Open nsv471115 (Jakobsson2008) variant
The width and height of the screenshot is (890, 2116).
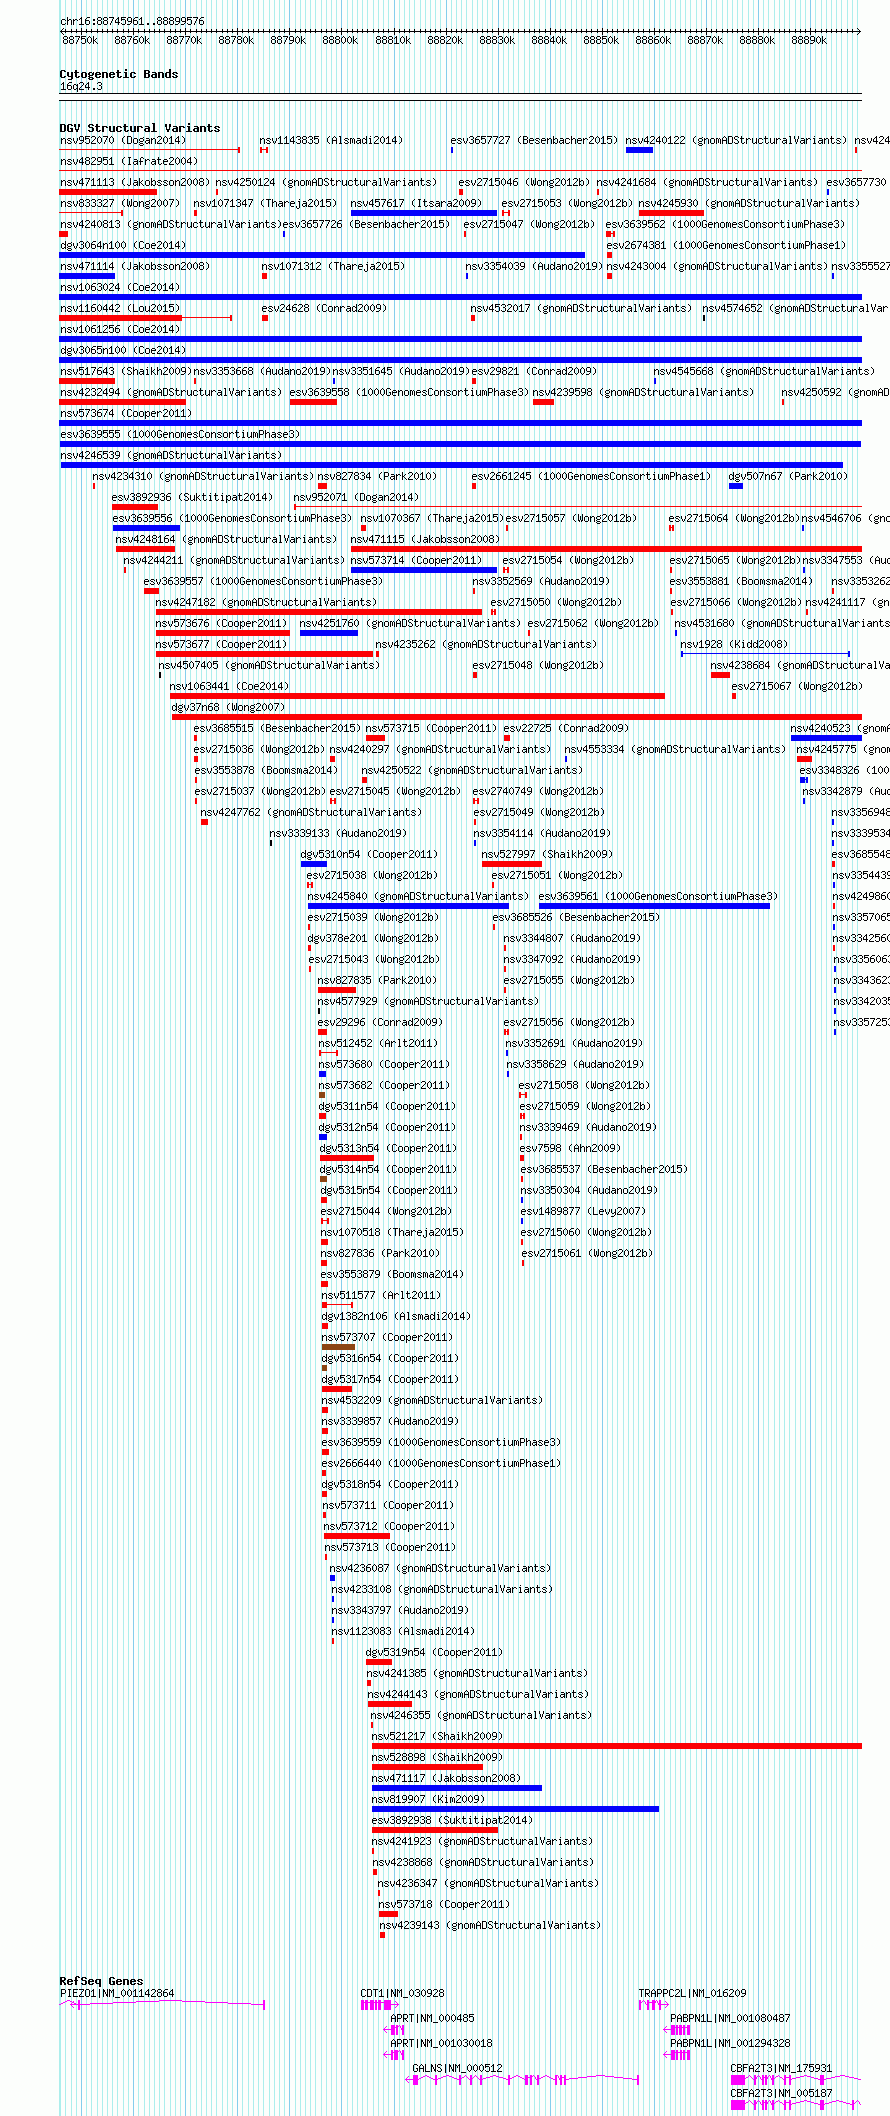(425, 539)
